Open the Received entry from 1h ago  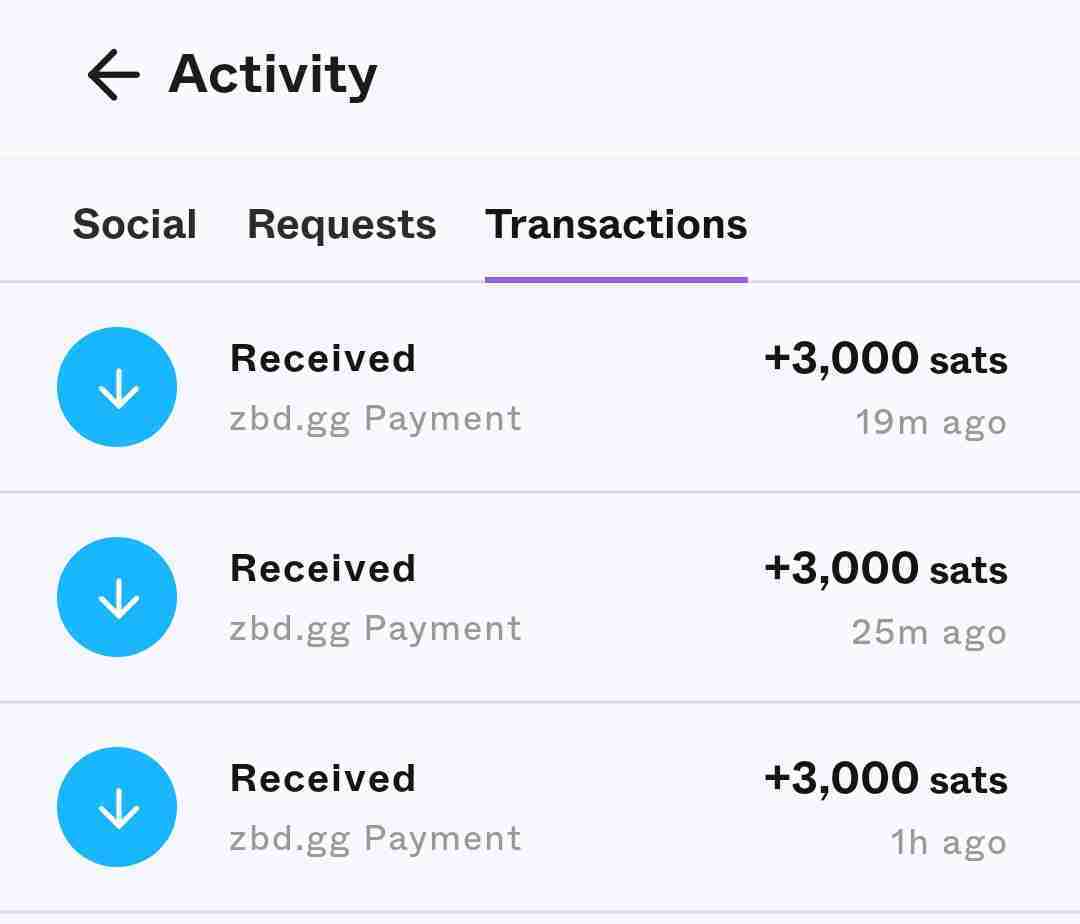click(322, 778)
